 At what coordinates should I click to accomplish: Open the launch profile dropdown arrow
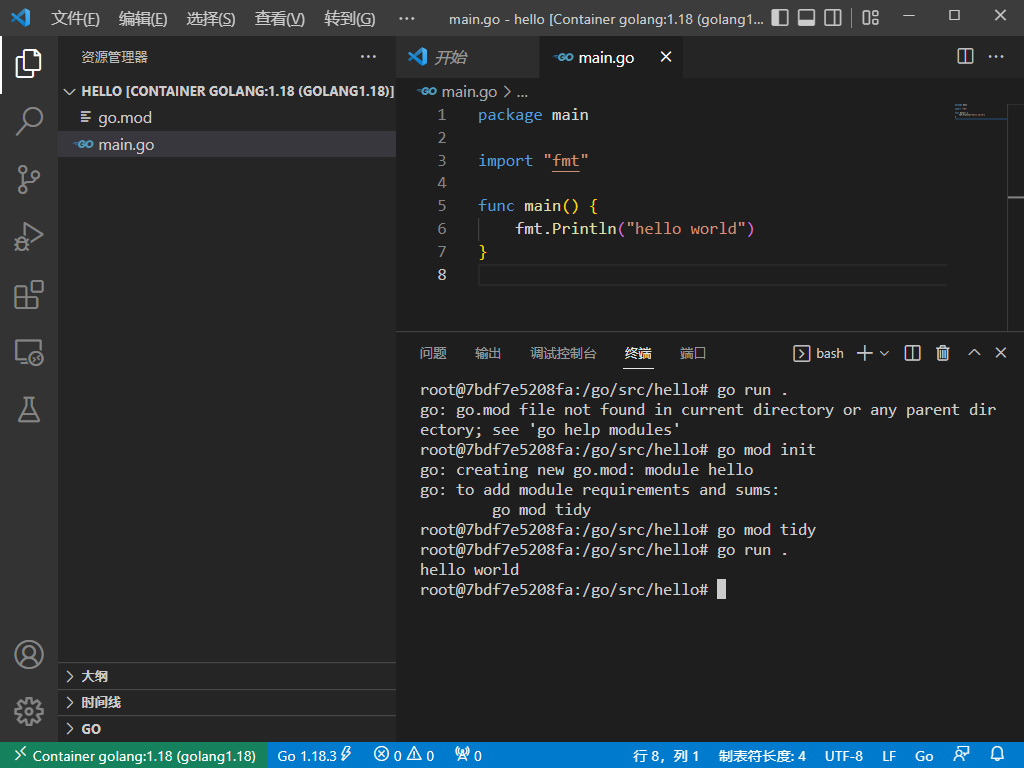(x=884, y=353)
